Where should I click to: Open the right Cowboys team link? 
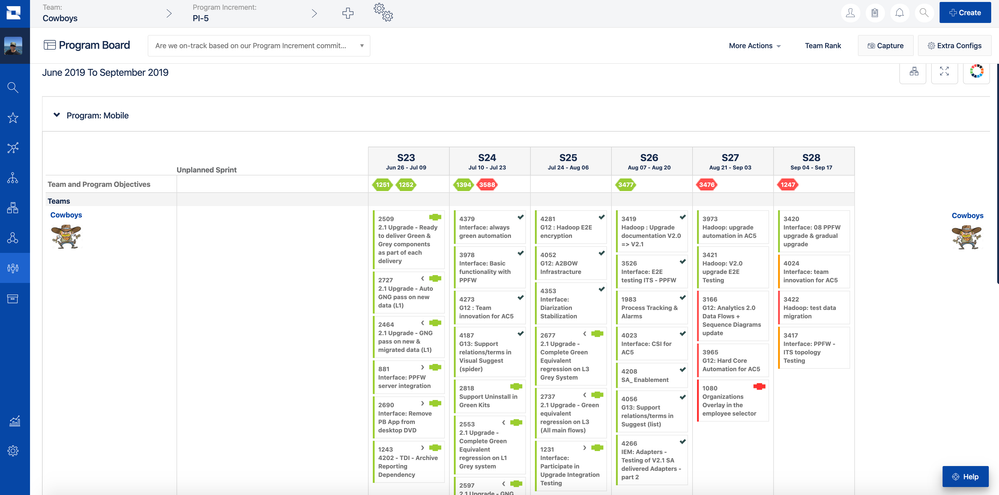967,215
